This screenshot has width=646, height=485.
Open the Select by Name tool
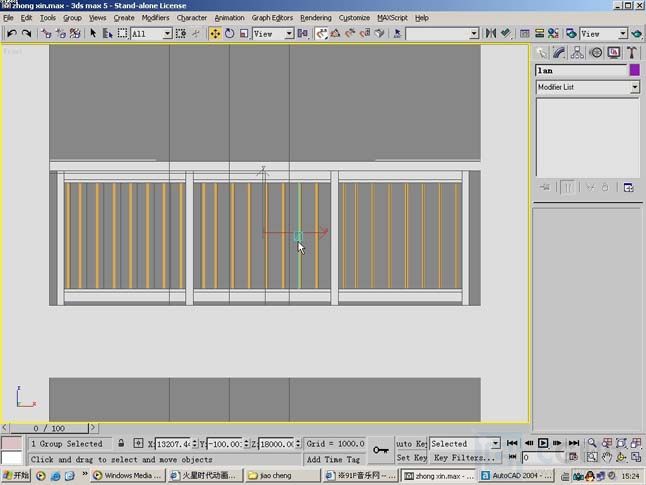click(x=108, y=33)
